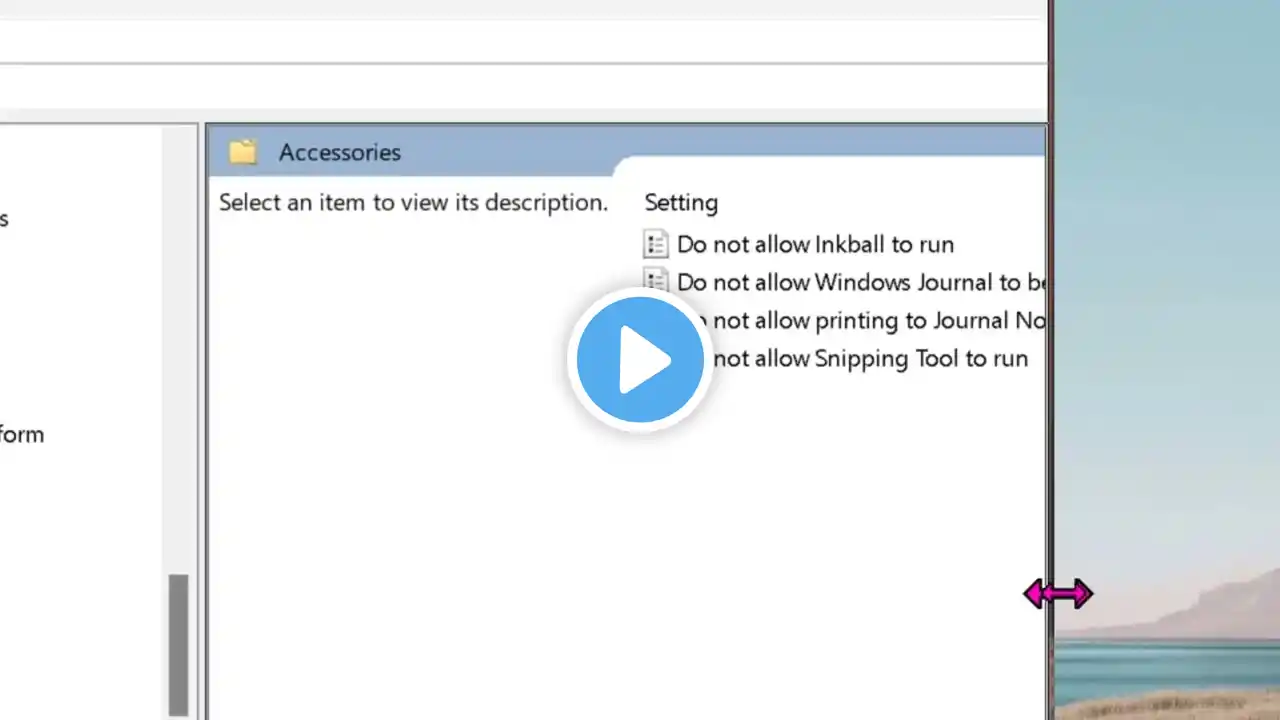The image size is (1280, 720).
Task: Click the scrollbar track above the thumb
Action: point(178,350)
